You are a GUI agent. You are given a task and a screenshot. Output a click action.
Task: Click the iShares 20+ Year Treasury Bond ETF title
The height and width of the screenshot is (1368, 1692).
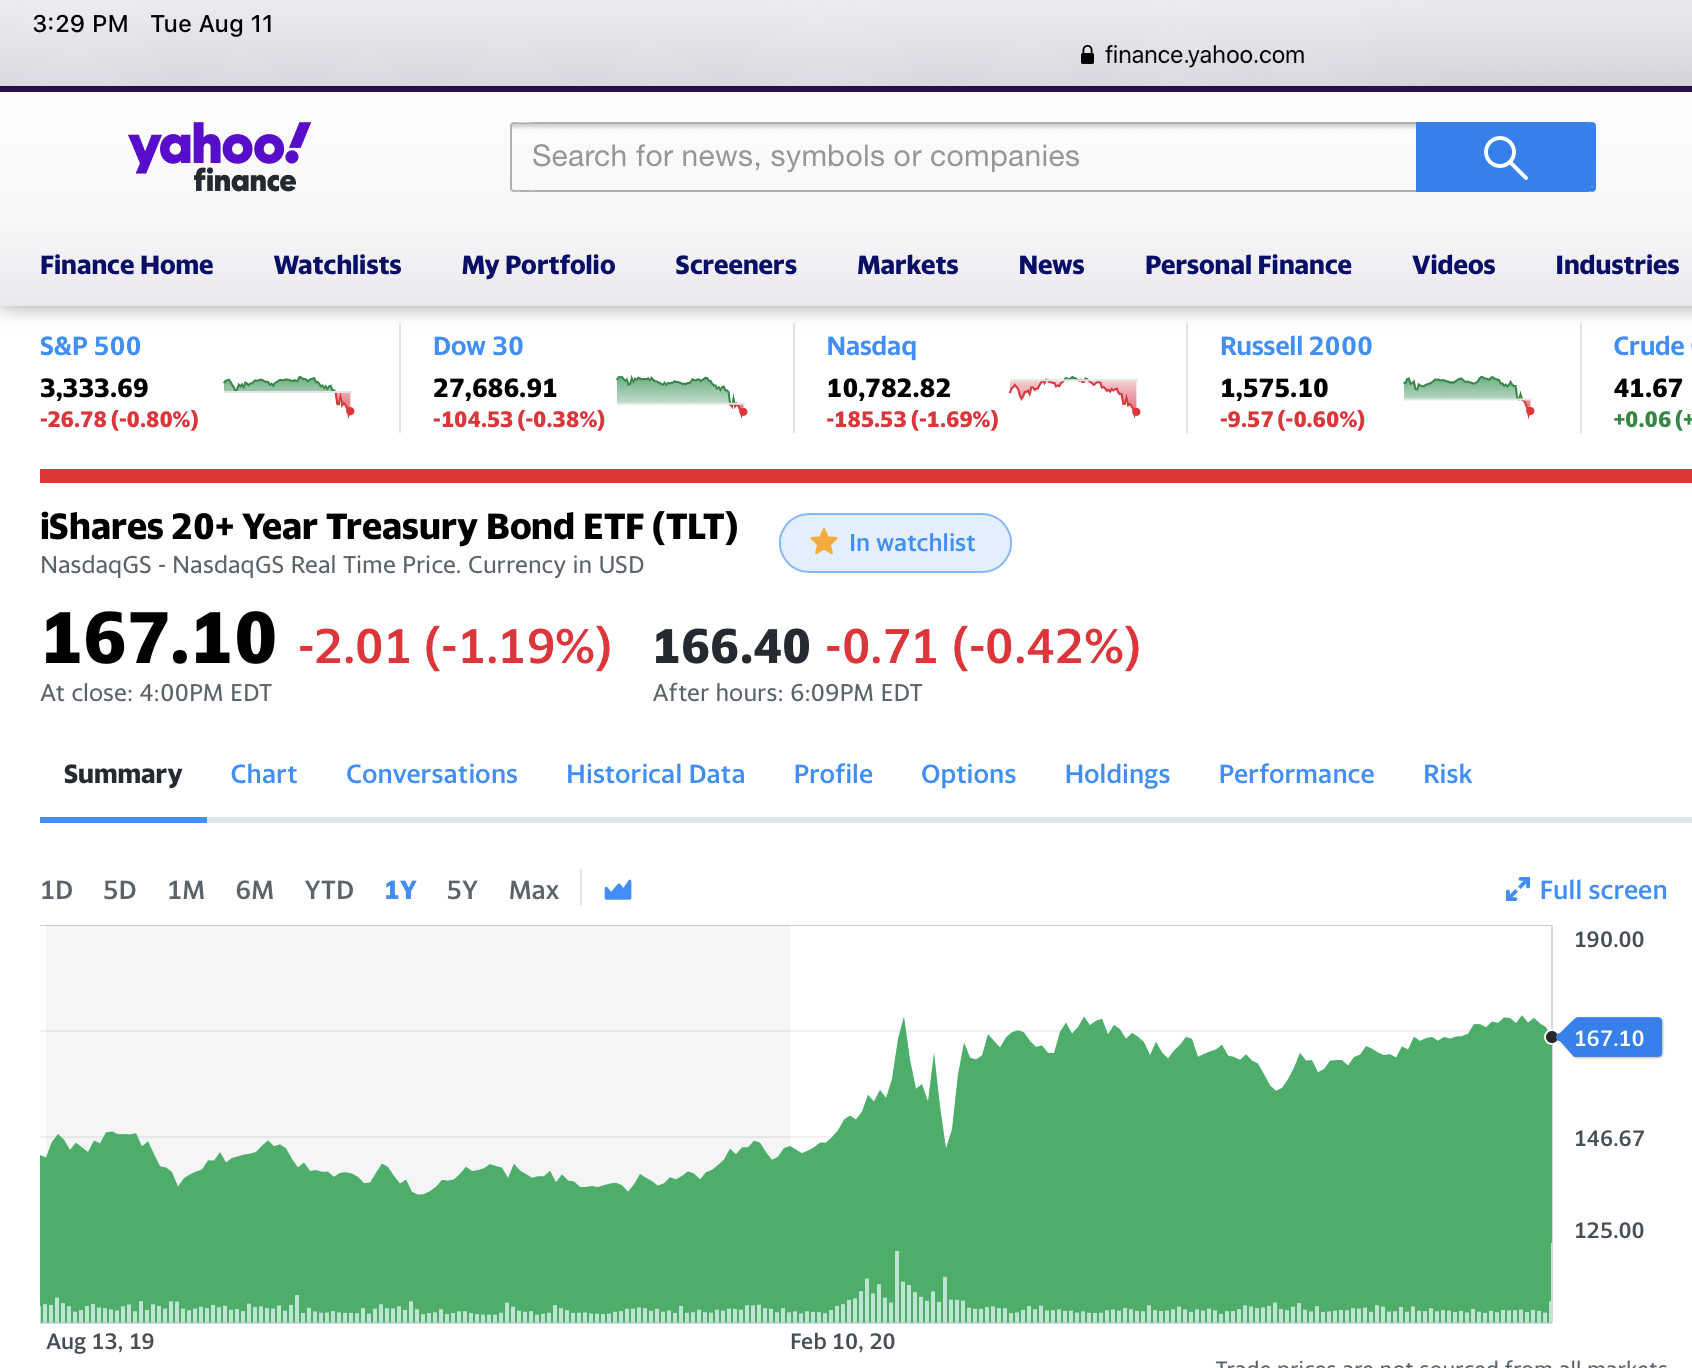click(x=389, y=526)
